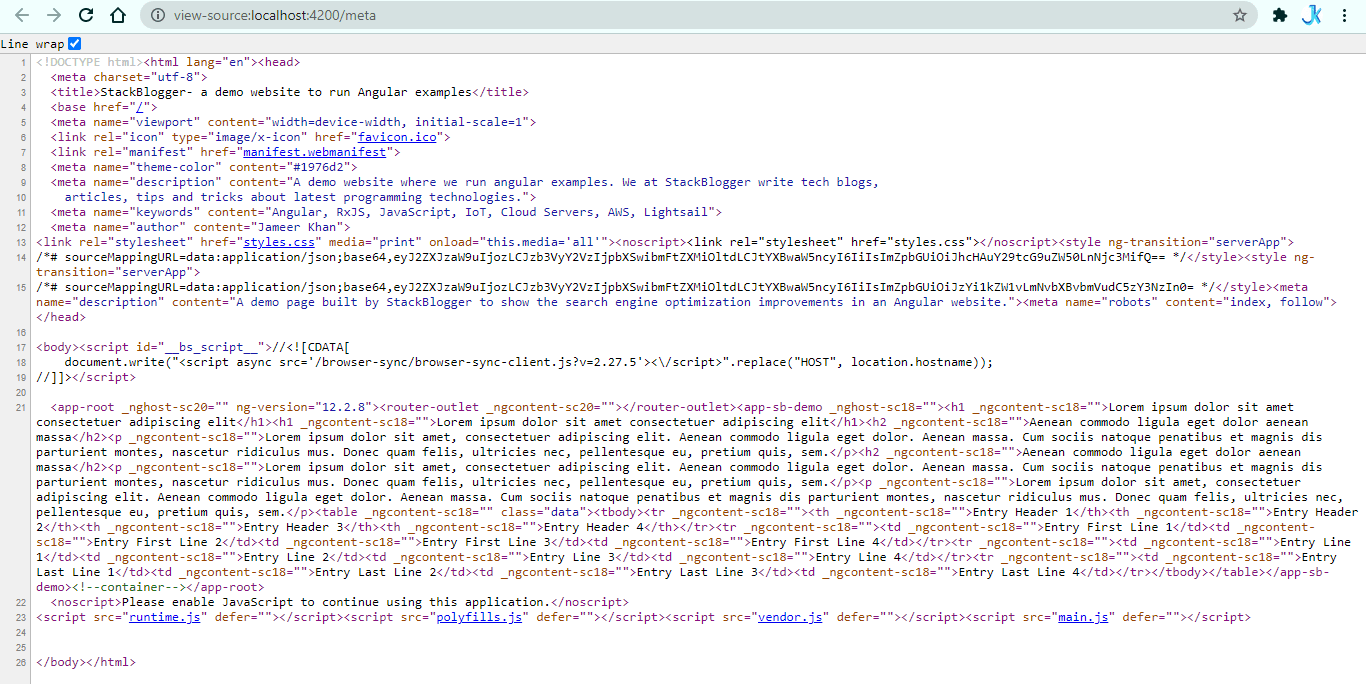Click line number 13 in the gutter

(21, 242)
